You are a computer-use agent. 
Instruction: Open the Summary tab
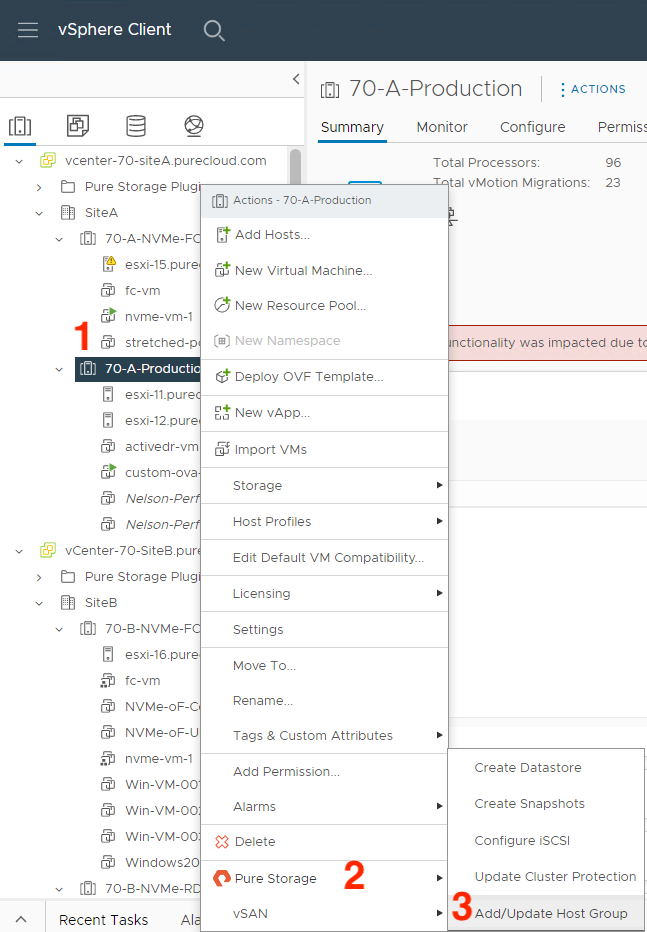(352, 127)
